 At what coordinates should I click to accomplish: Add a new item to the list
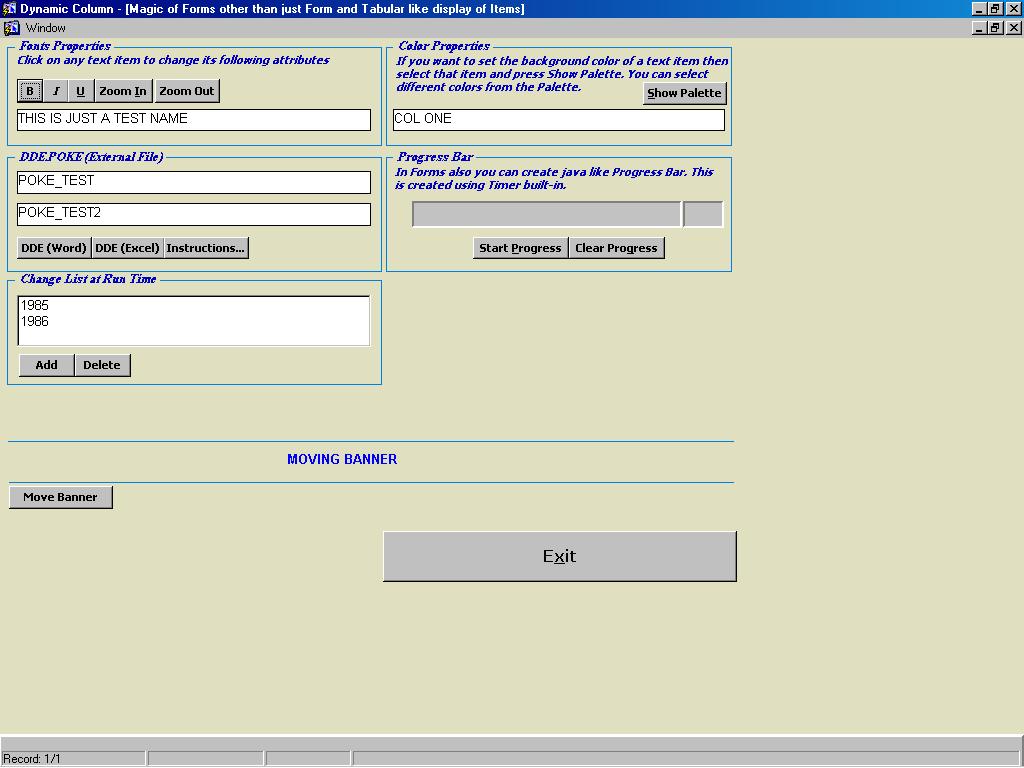pos(46,365)
